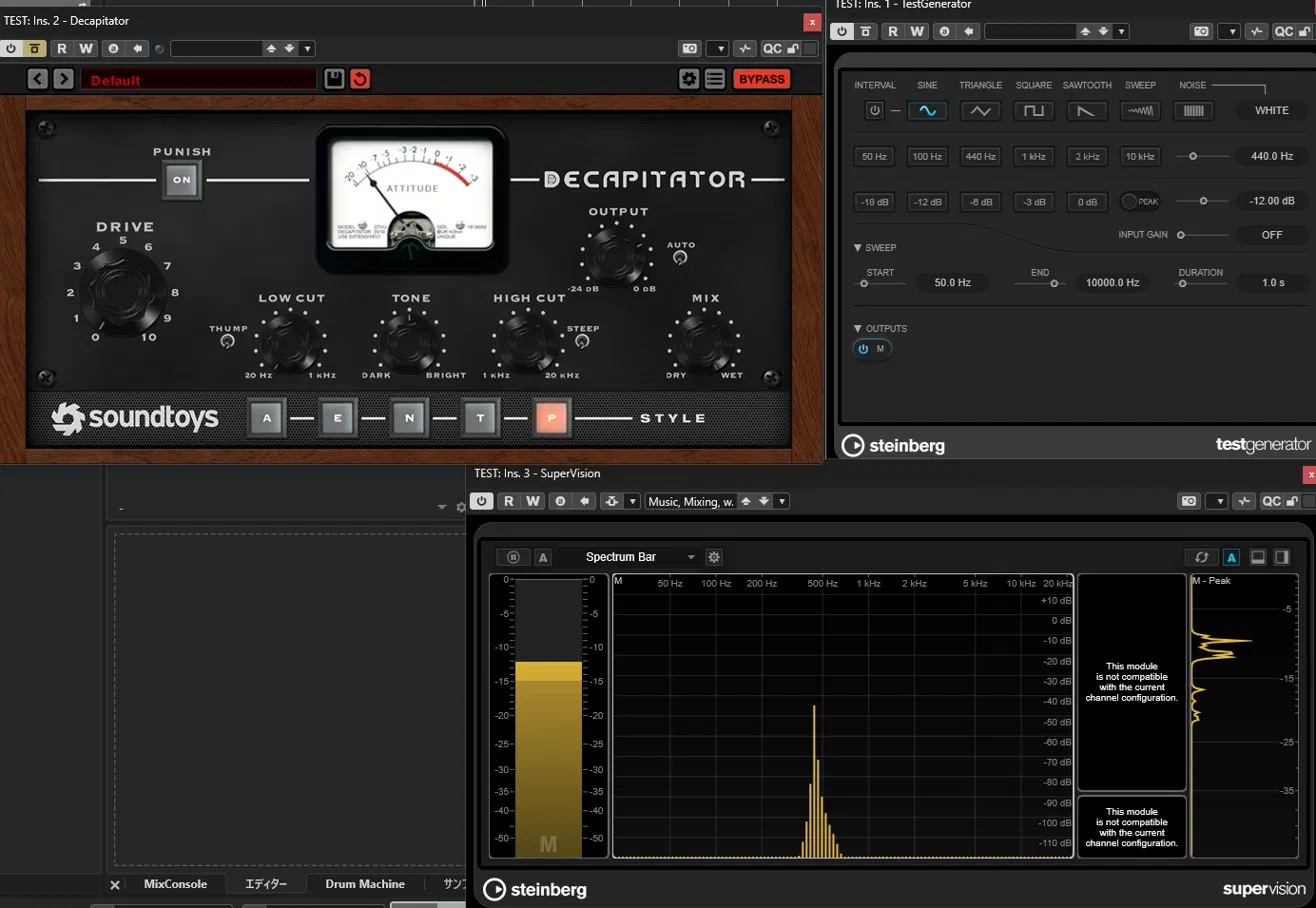Open SuperVision preset dropdown beside Music, Mixing
Viewport: 1316px width, 908px height.
[x=782, y=501]
